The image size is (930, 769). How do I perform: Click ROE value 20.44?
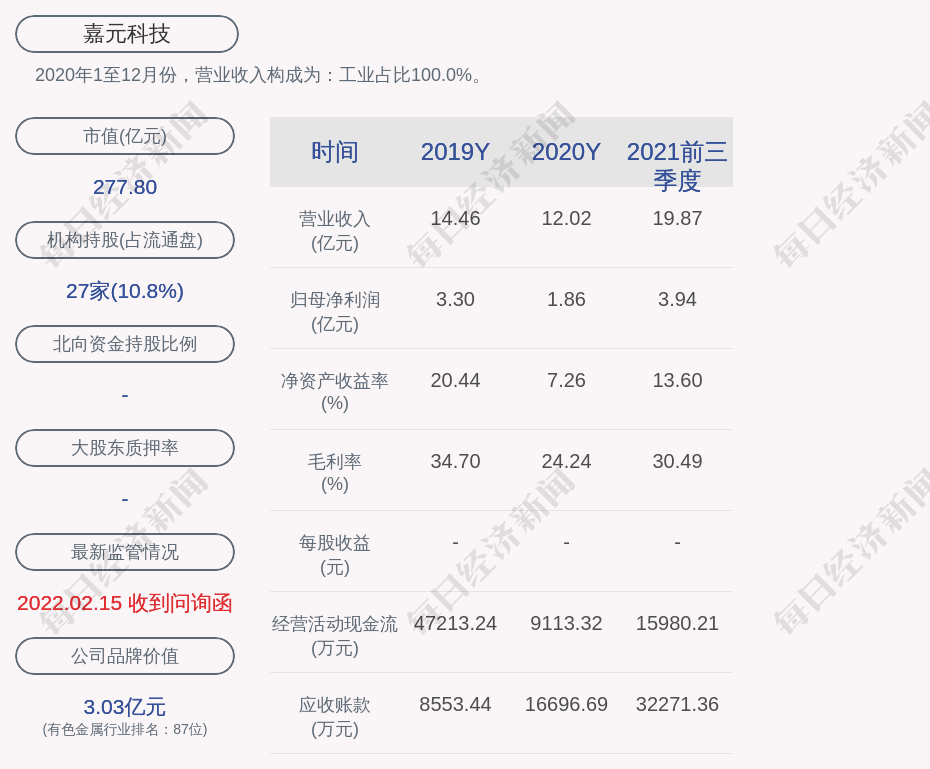(x=456, y=380)
